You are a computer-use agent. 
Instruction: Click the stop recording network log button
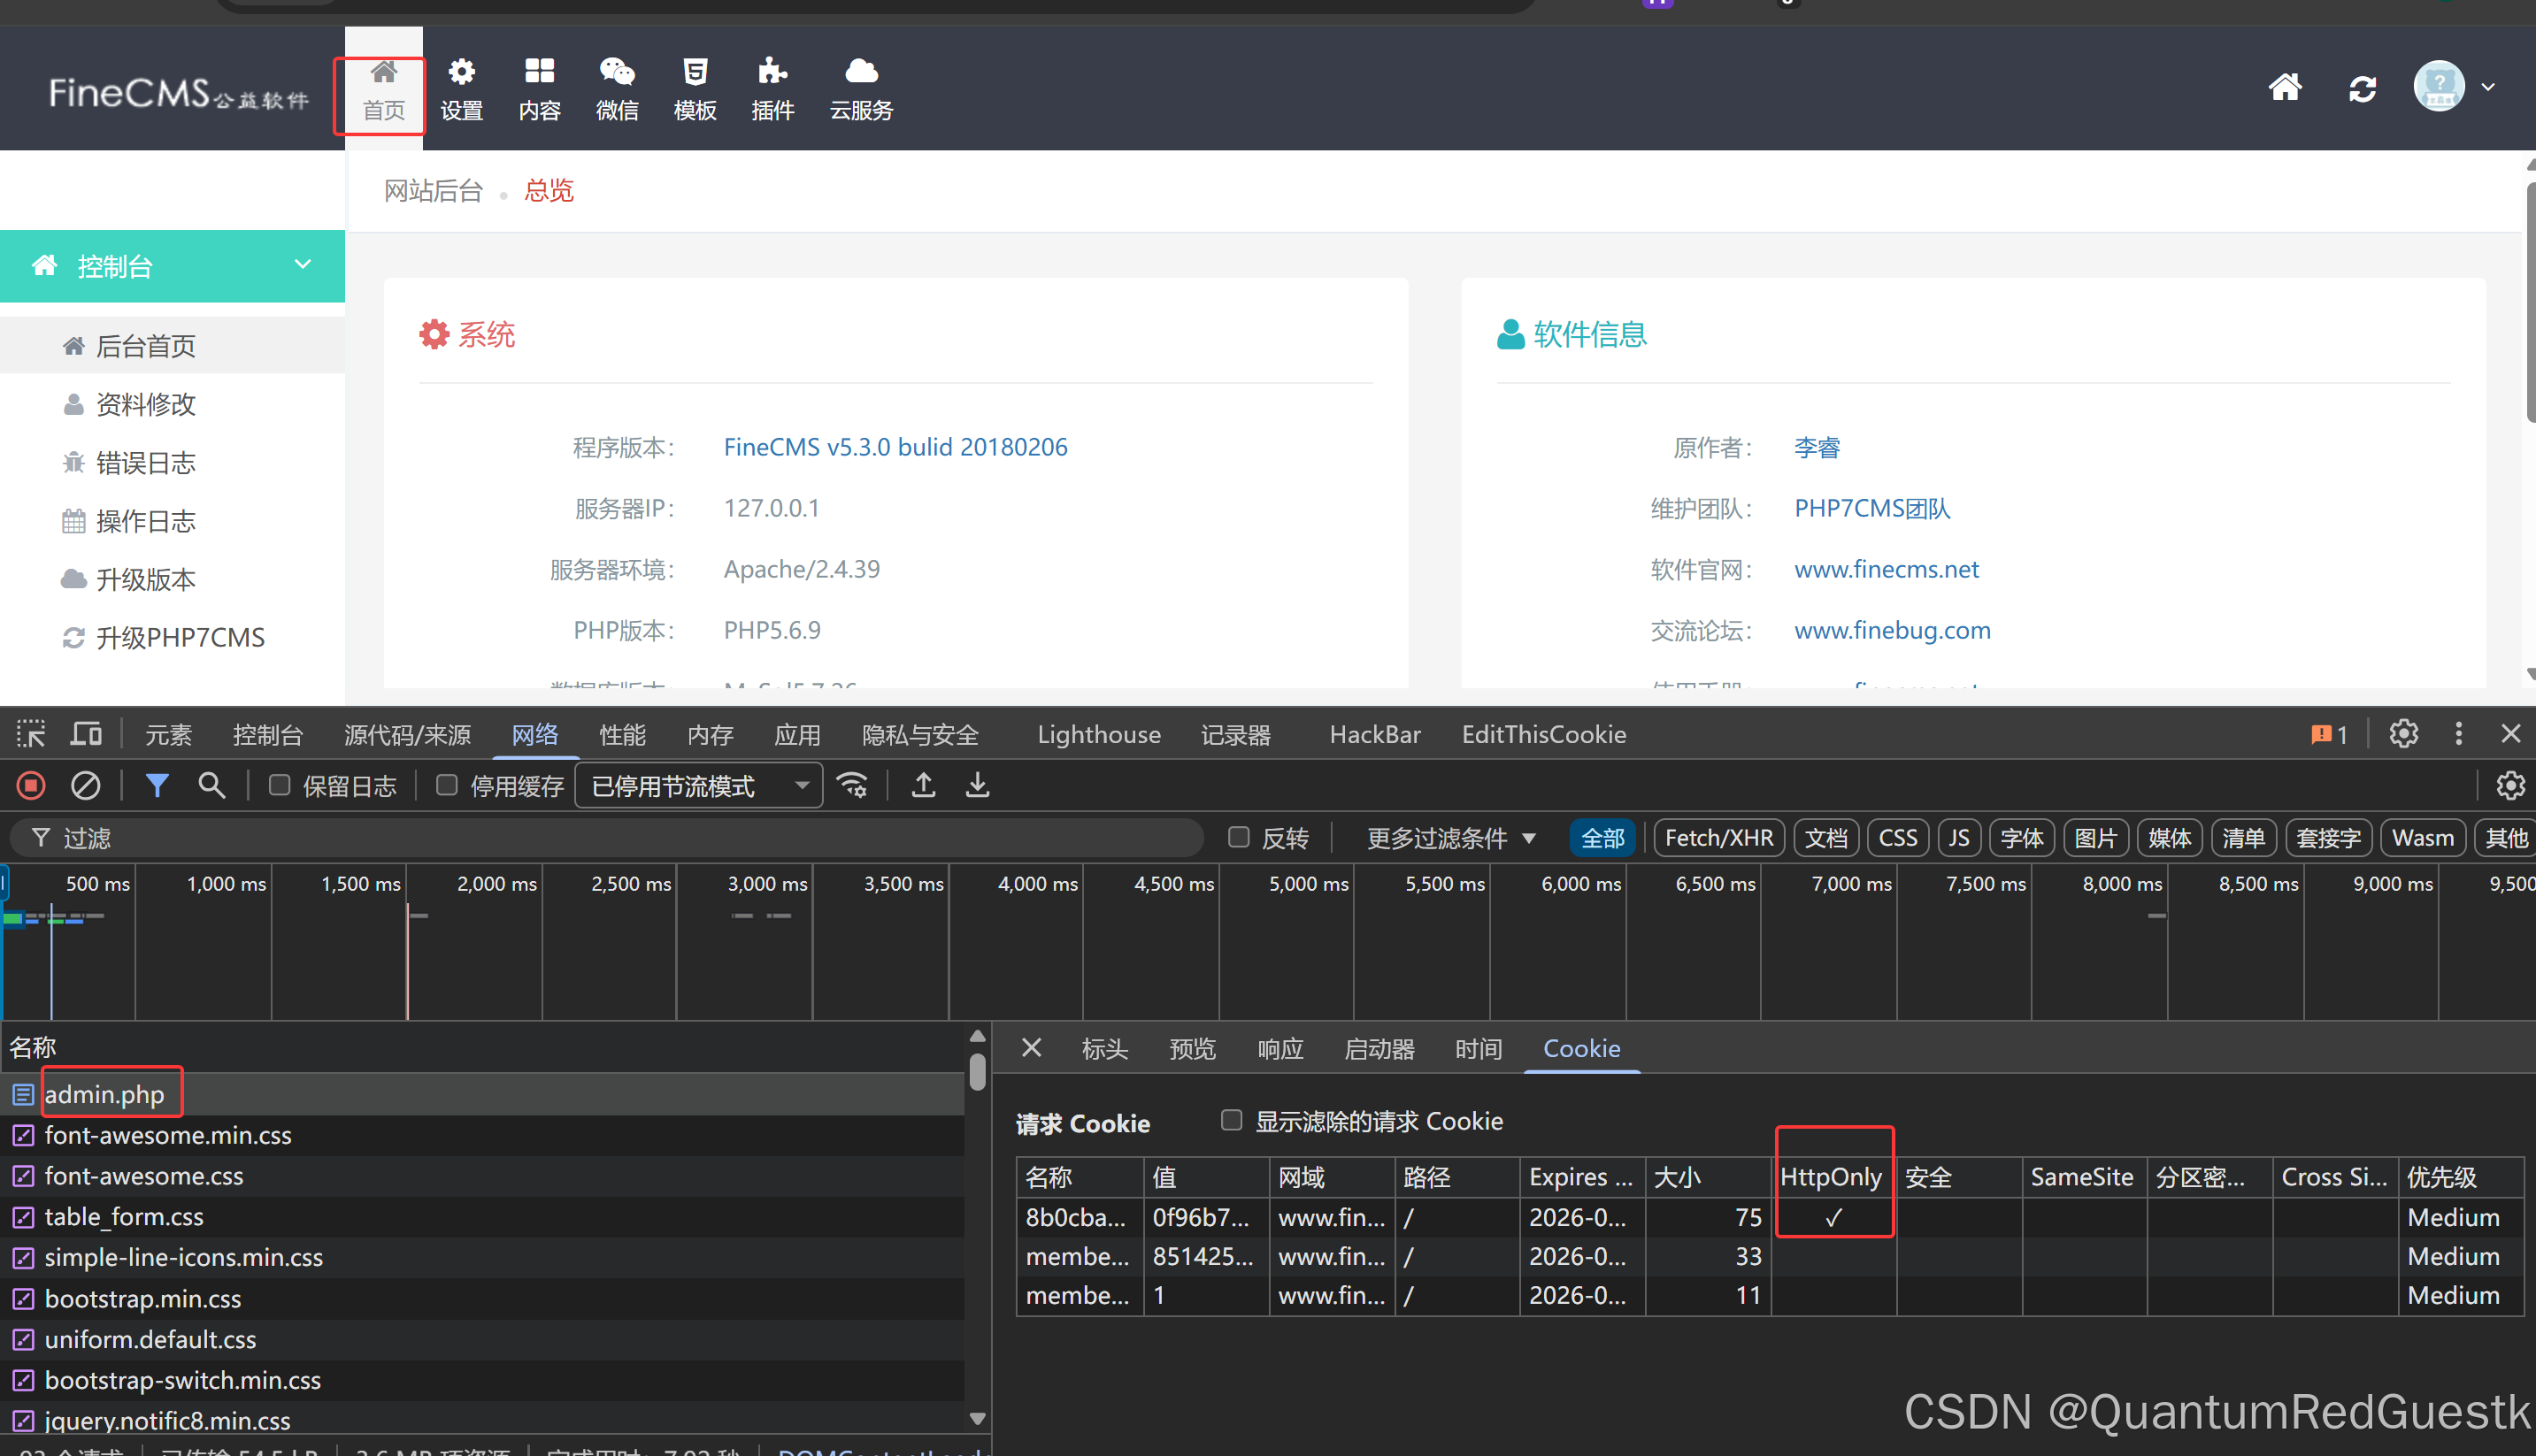(x=31, y=786)
